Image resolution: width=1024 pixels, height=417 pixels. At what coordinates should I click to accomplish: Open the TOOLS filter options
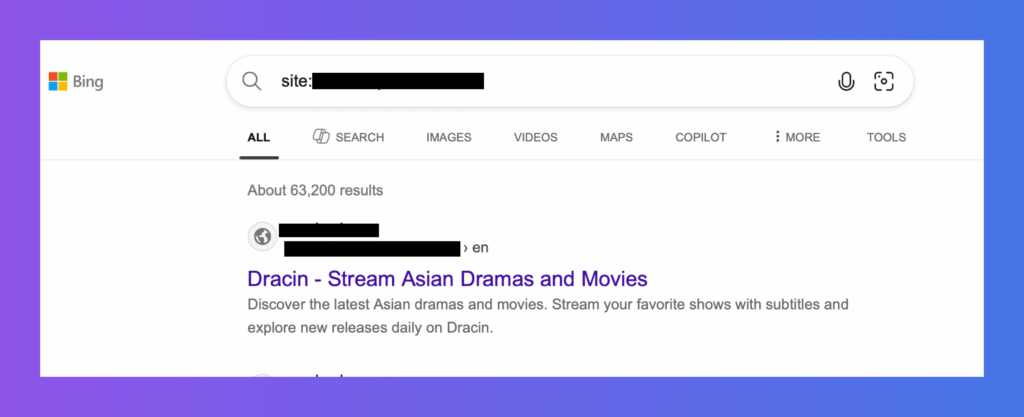886,137
